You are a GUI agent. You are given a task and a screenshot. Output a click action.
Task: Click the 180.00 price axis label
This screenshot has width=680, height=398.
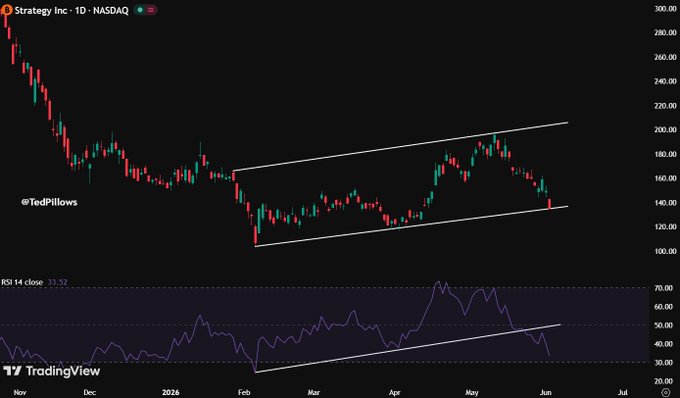pyautogui.click(x=665, y=154)
